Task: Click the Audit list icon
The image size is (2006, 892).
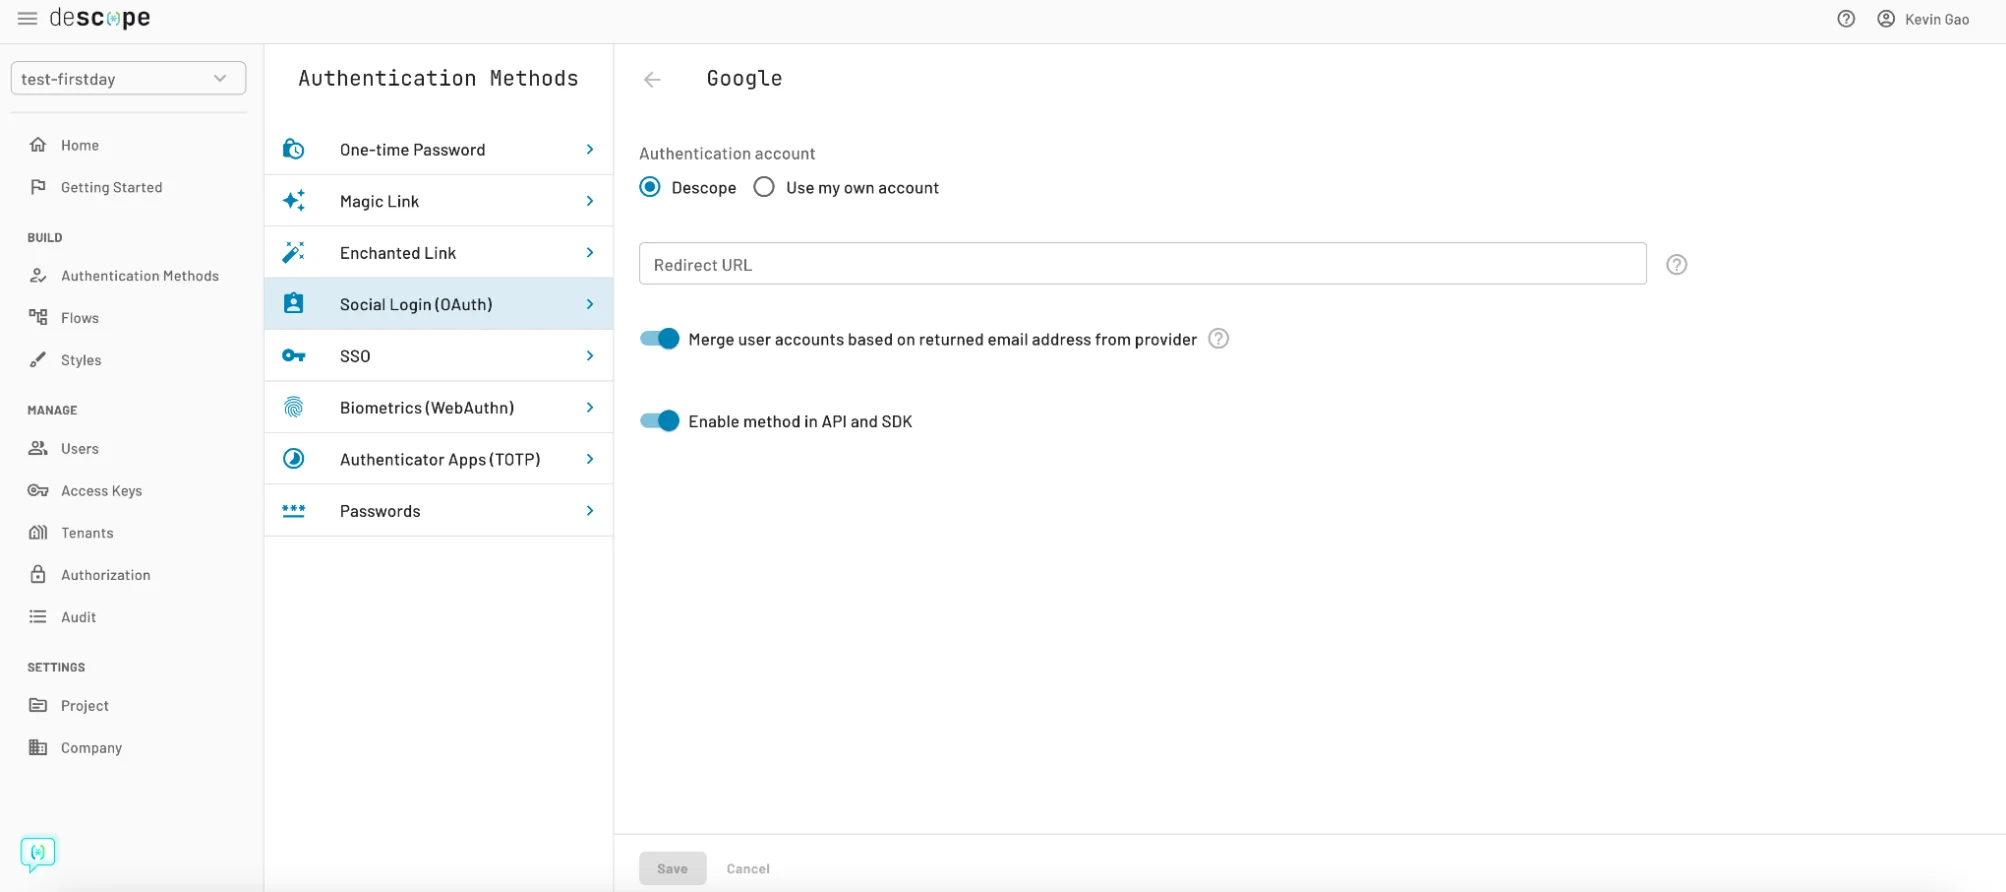Action: click(x=38, y=617)
